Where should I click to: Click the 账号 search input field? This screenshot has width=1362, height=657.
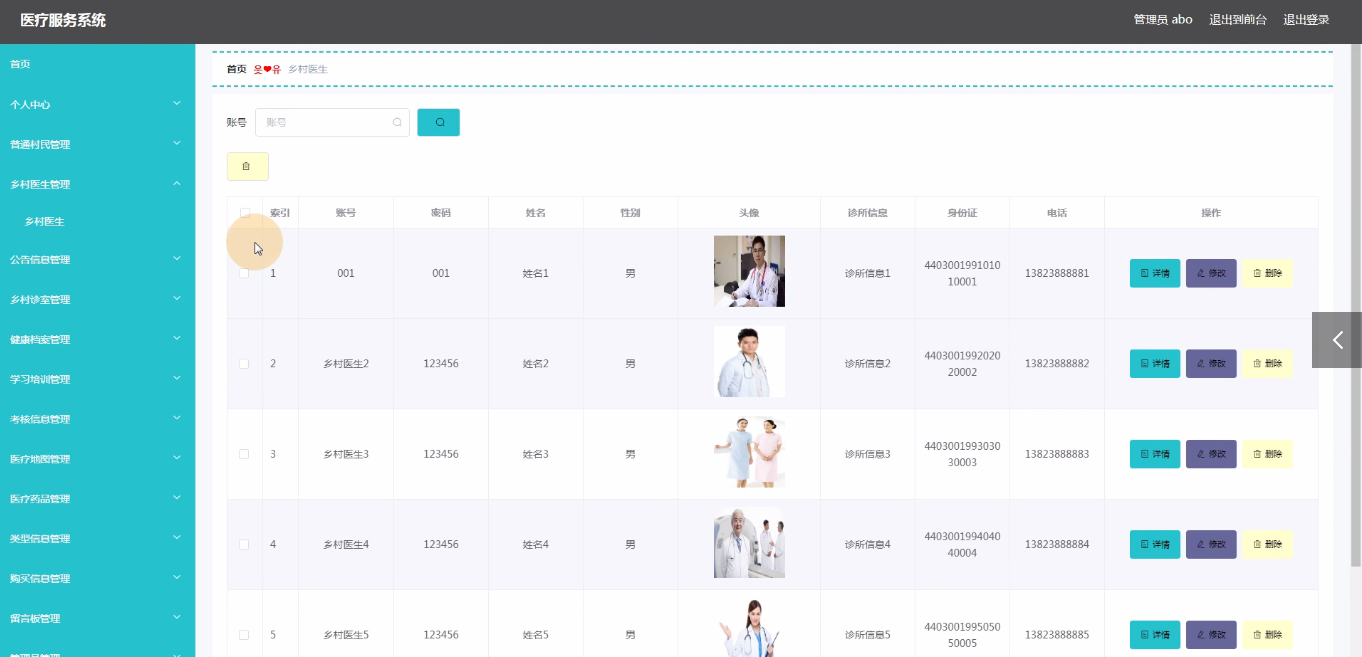click(325, 123)
